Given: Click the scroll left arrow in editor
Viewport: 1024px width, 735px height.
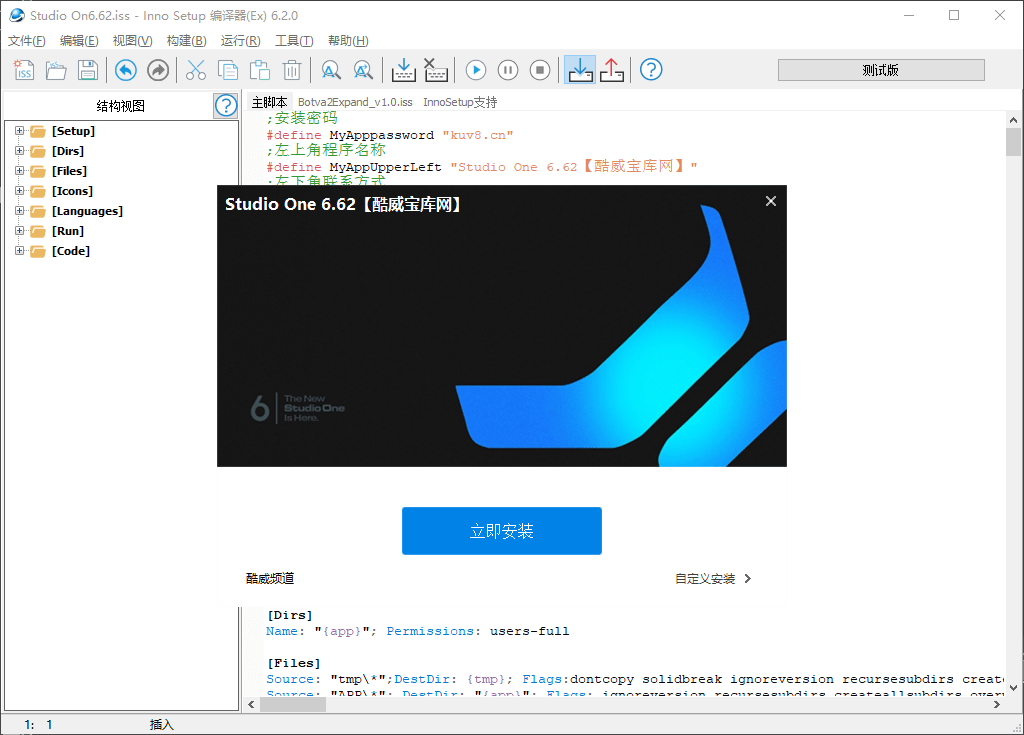Looking at the screenshot, I should (251, 704).
